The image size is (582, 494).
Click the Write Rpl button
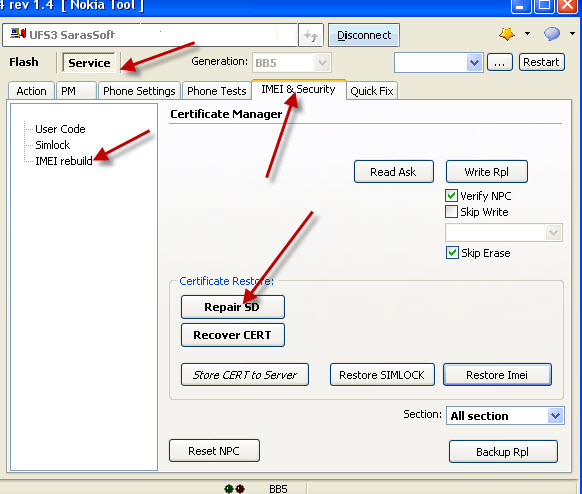486,172
